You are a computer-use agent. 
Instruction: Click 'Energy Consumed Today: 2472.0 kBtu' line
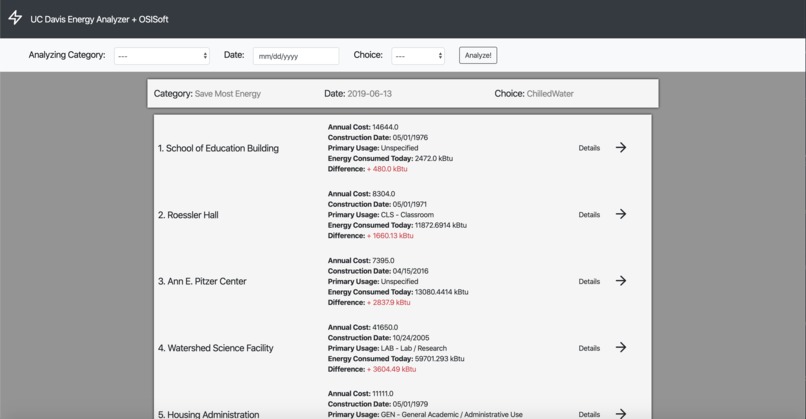[391, 159]
